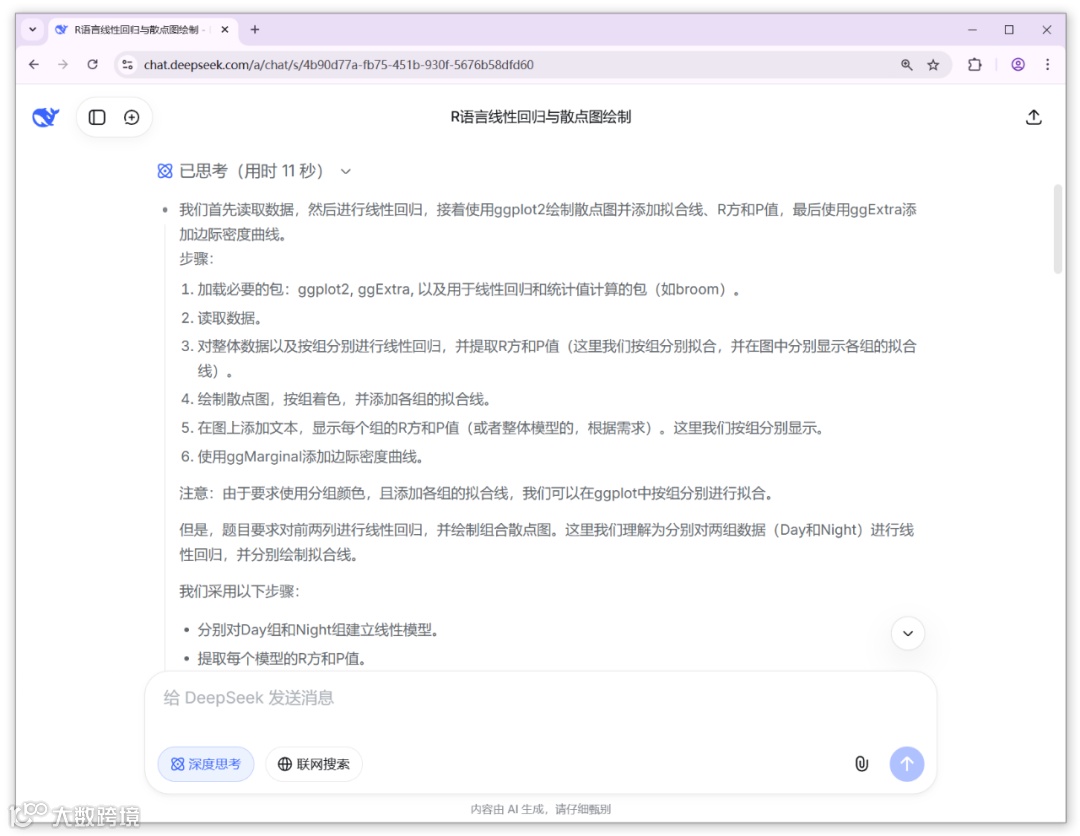Click the text 已思考（用时 11 秒）
The height and width of the screenshot is (836, 1080).
[251, 171]
